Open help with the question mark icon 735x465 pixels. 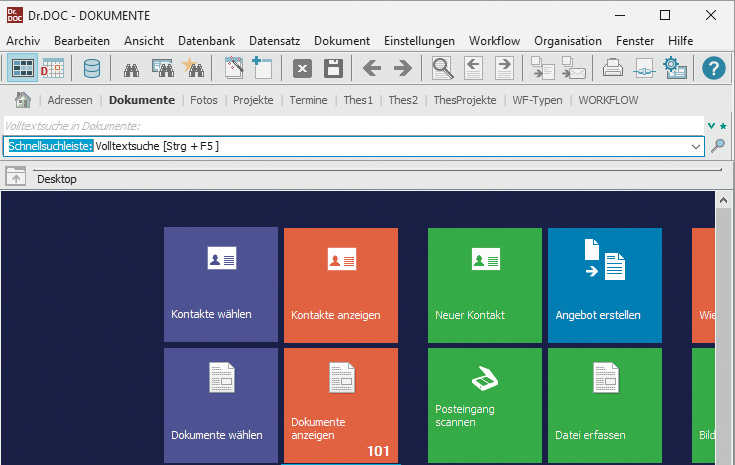713,68
